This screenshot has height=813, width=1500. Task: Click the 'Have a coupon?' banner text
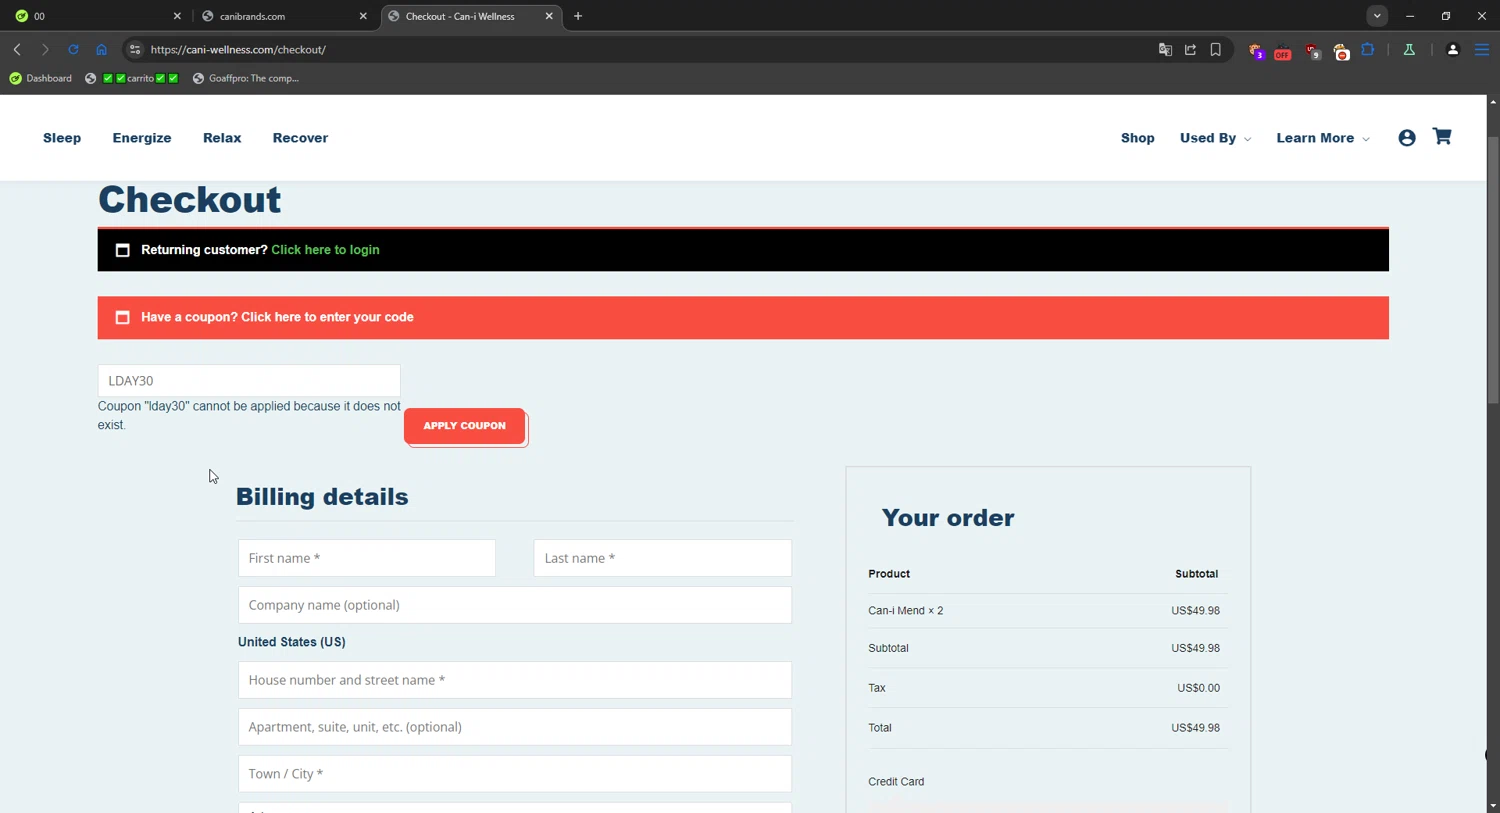click(x=277, y=317)
